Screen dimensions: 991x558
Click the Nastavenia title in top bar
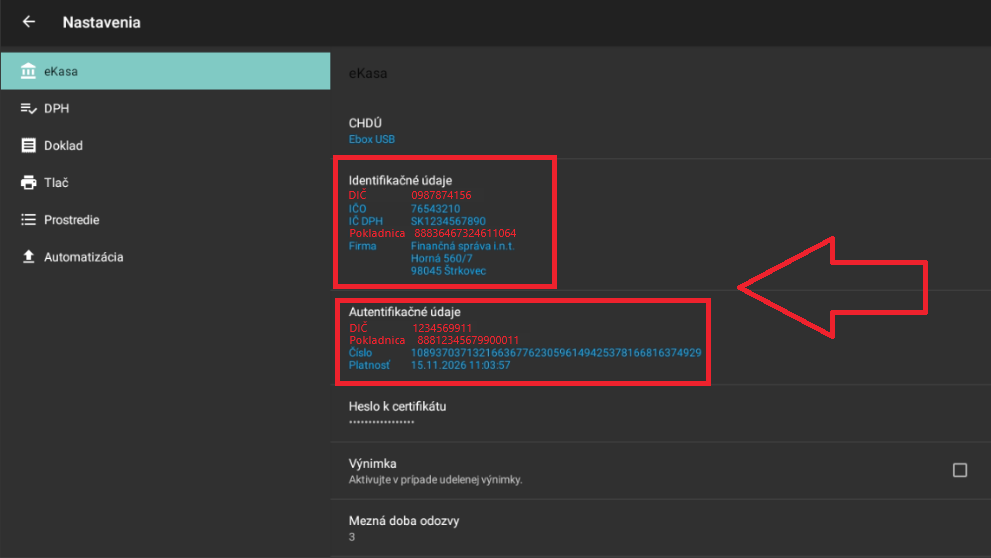click(101, 22)
